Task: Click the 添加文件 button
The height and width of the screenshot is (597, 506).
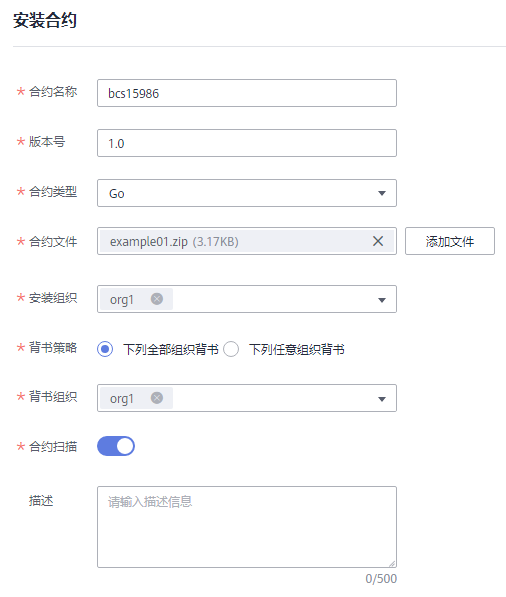Action: [450, 241]
